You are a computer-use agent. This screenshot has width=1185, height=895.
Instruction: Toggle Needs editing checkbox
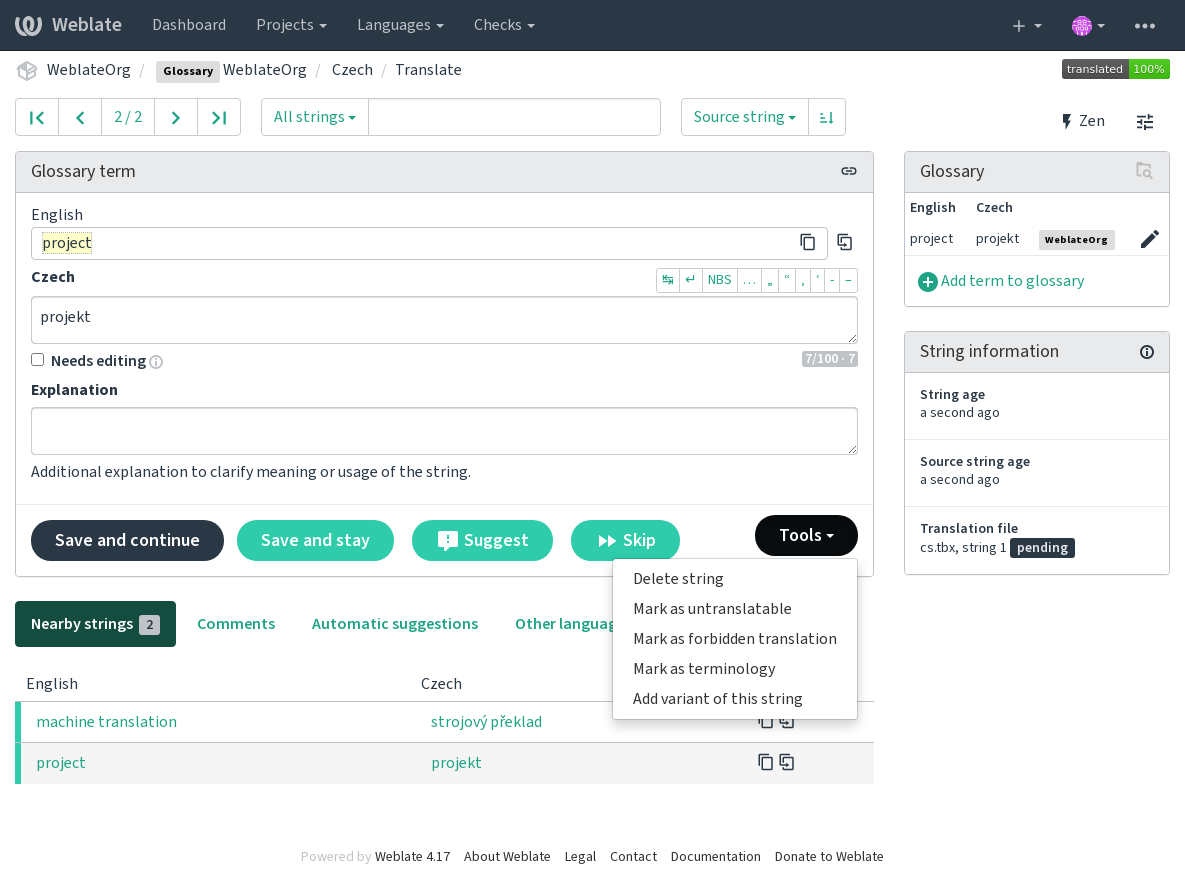click(38, 360)
